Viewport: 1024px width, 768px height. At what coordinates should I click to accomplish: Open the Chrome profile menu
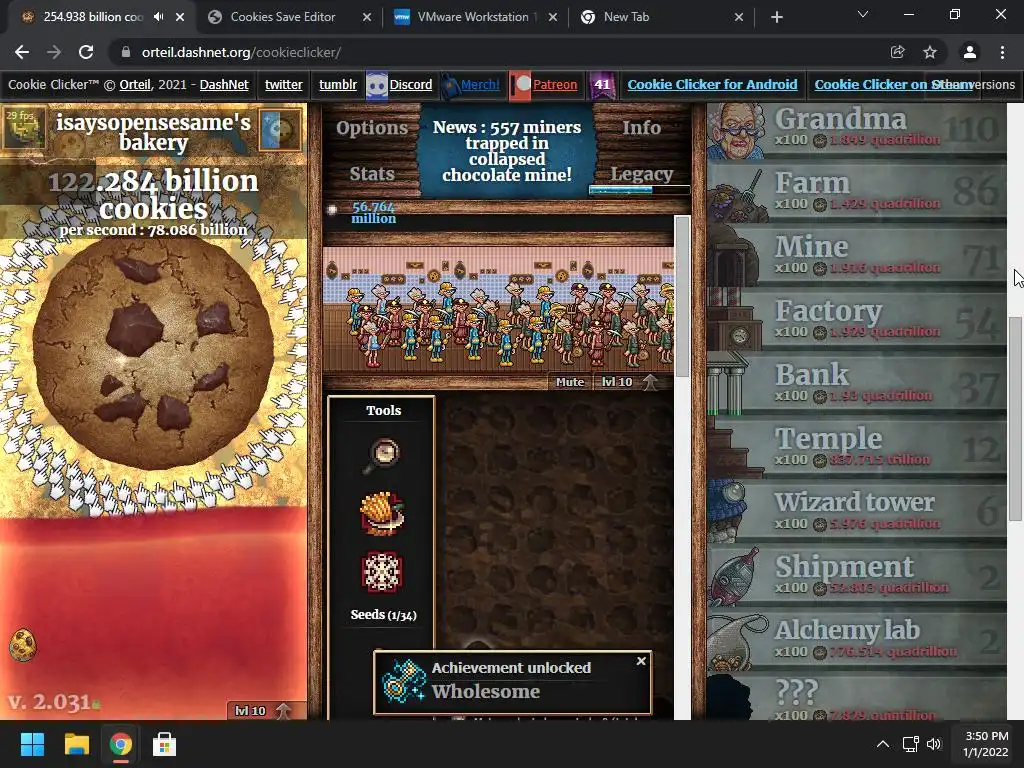pyautogui.click(x=970, y=52)
